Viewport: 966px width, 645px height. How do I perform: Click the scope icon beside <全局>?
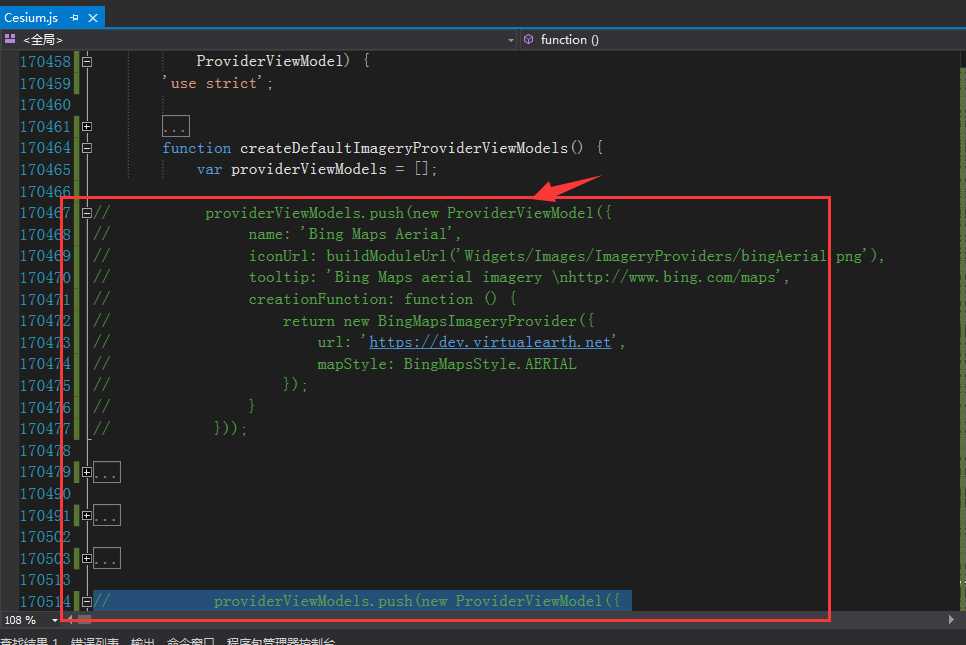point(10,39)
